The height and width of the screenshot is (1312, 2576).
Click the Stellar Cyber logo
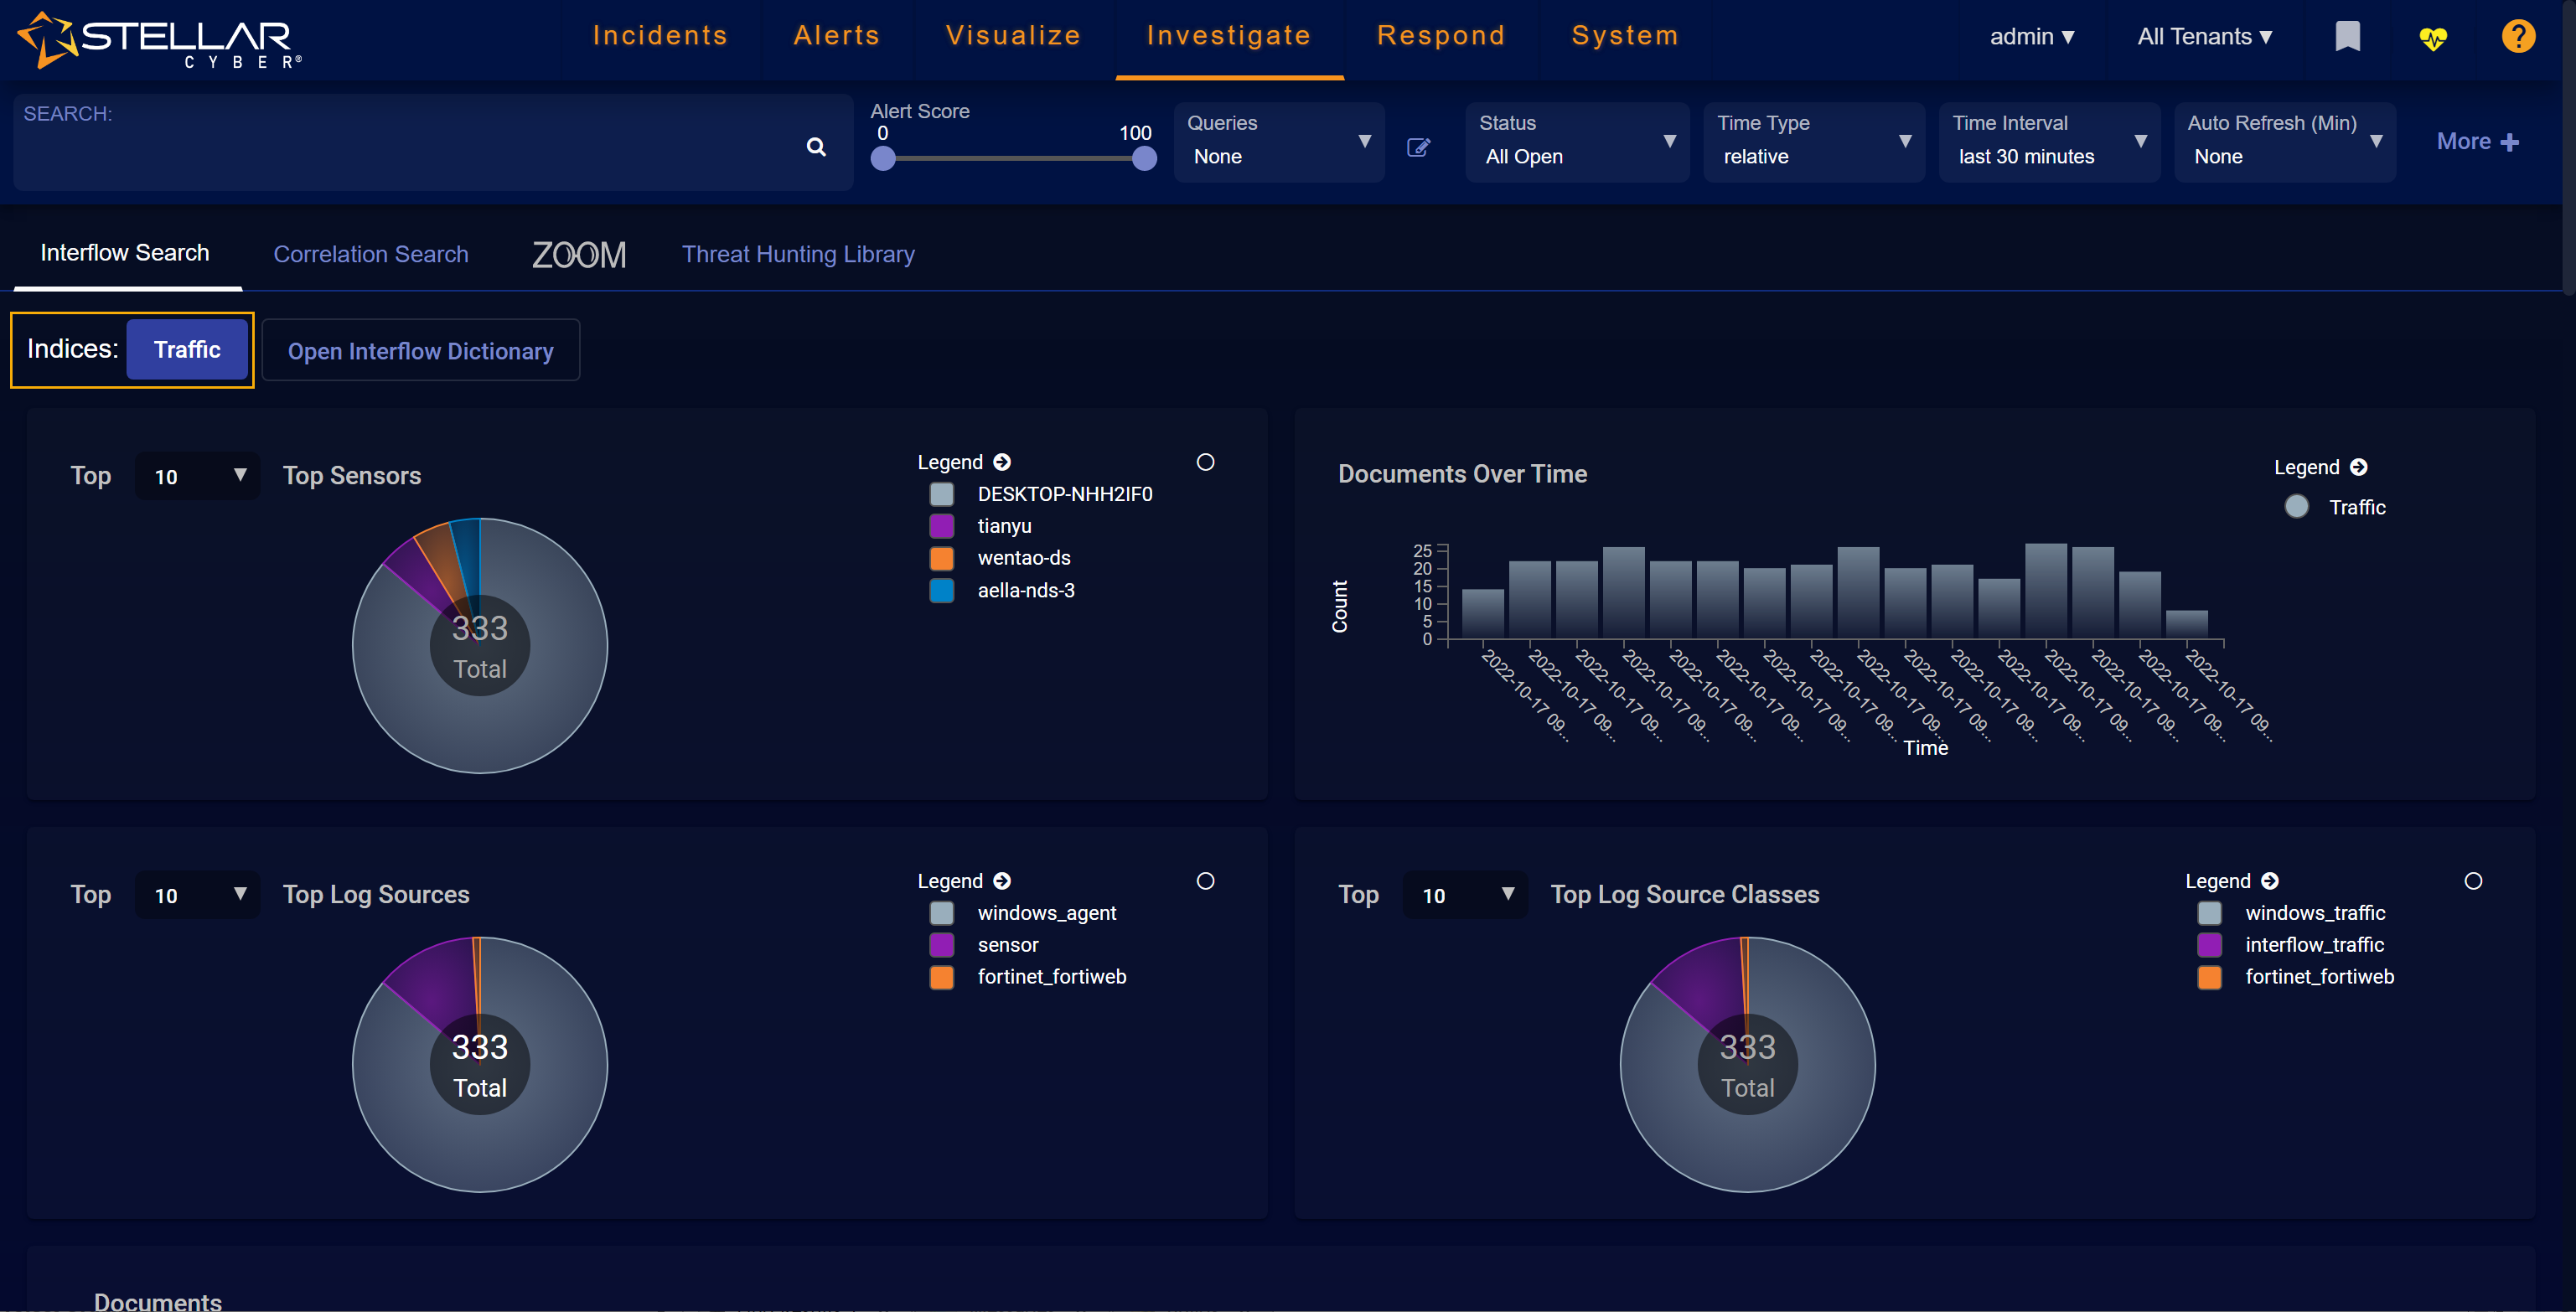[x=160, y=40]
